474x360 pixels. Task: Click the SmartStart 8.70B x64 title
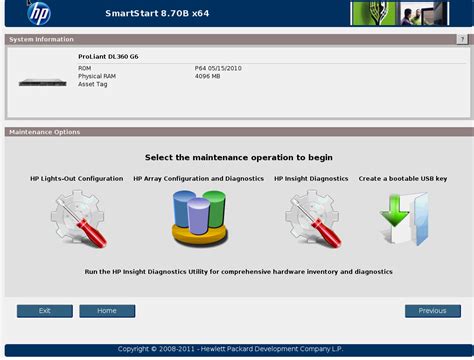pos(157,13)
